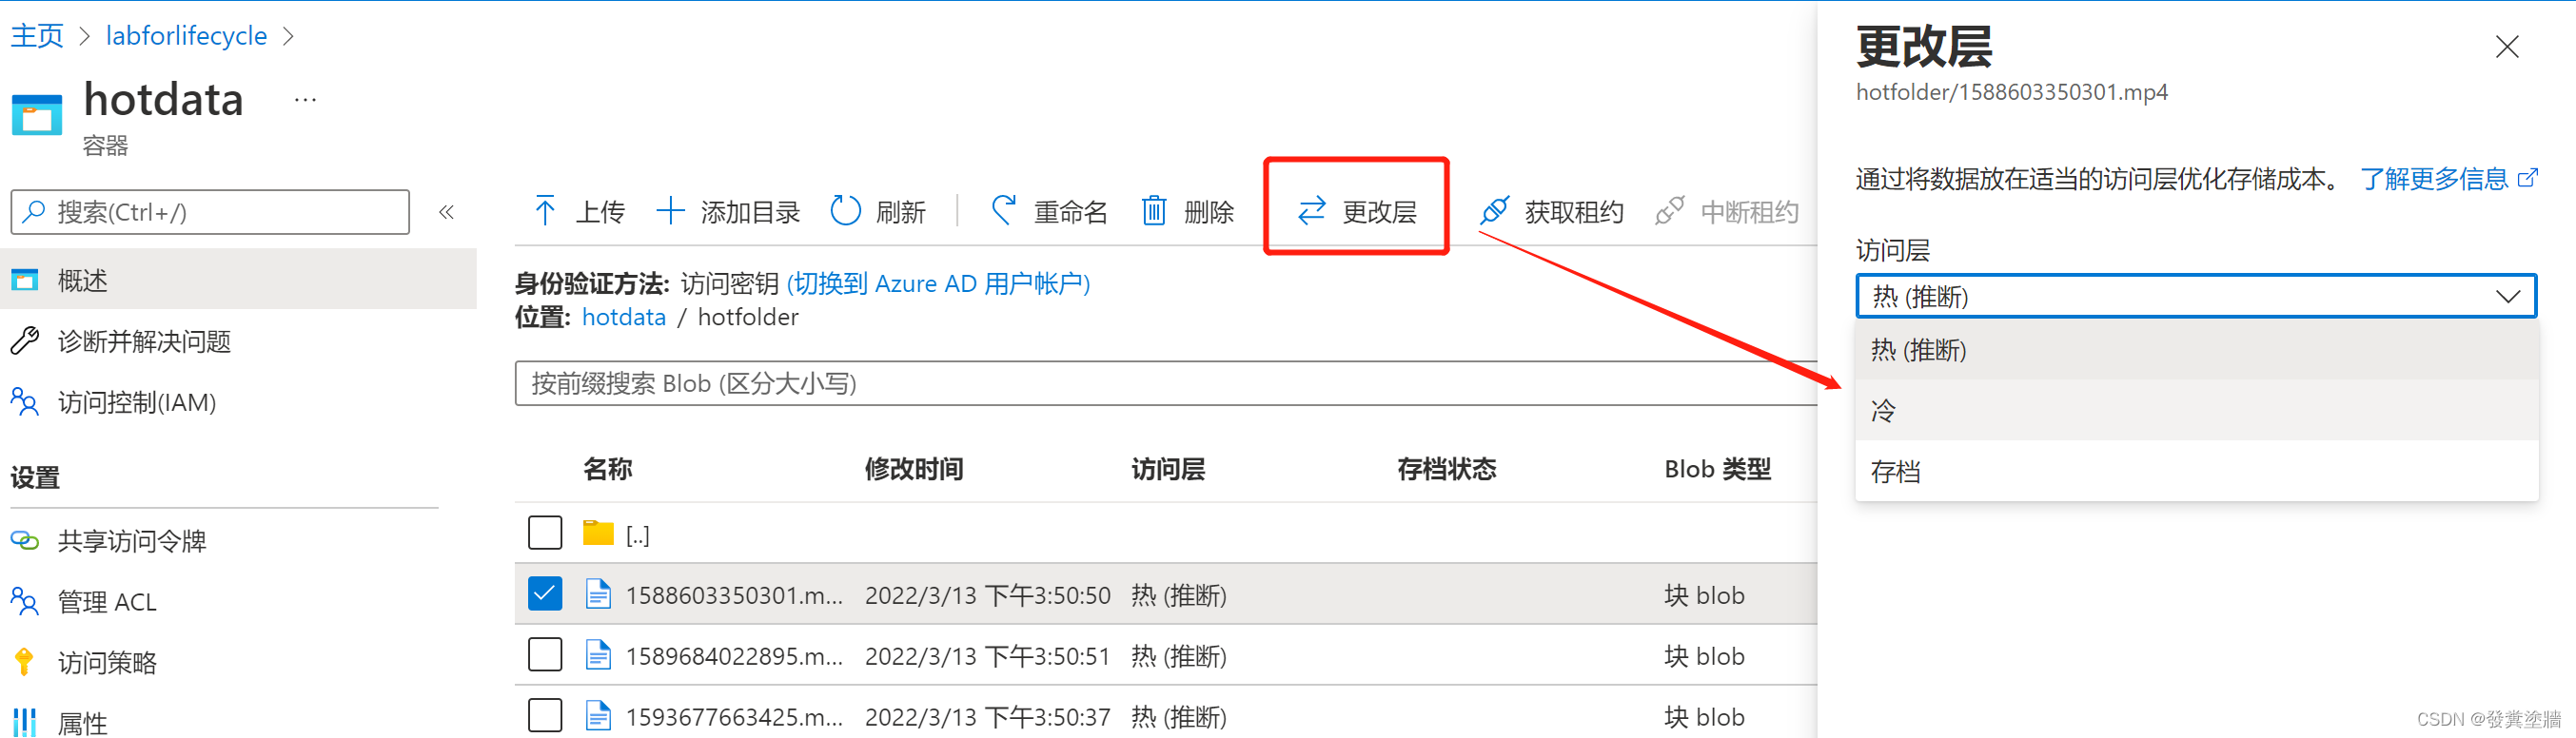Image resolution: width=2576 pixels, height=738 pixels.
Task: Click file icon of 1588603350301 blob
Action: 598,594
